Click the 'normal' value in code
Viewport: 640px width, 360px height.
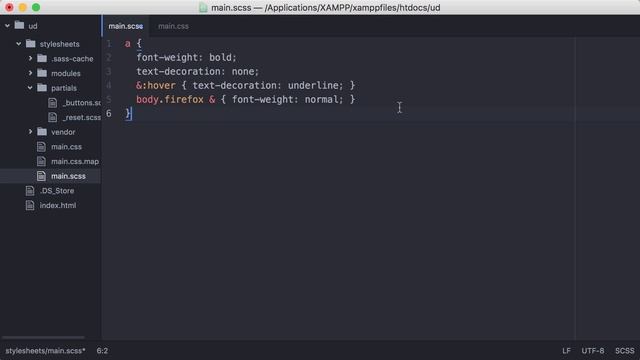coord(321,99)
